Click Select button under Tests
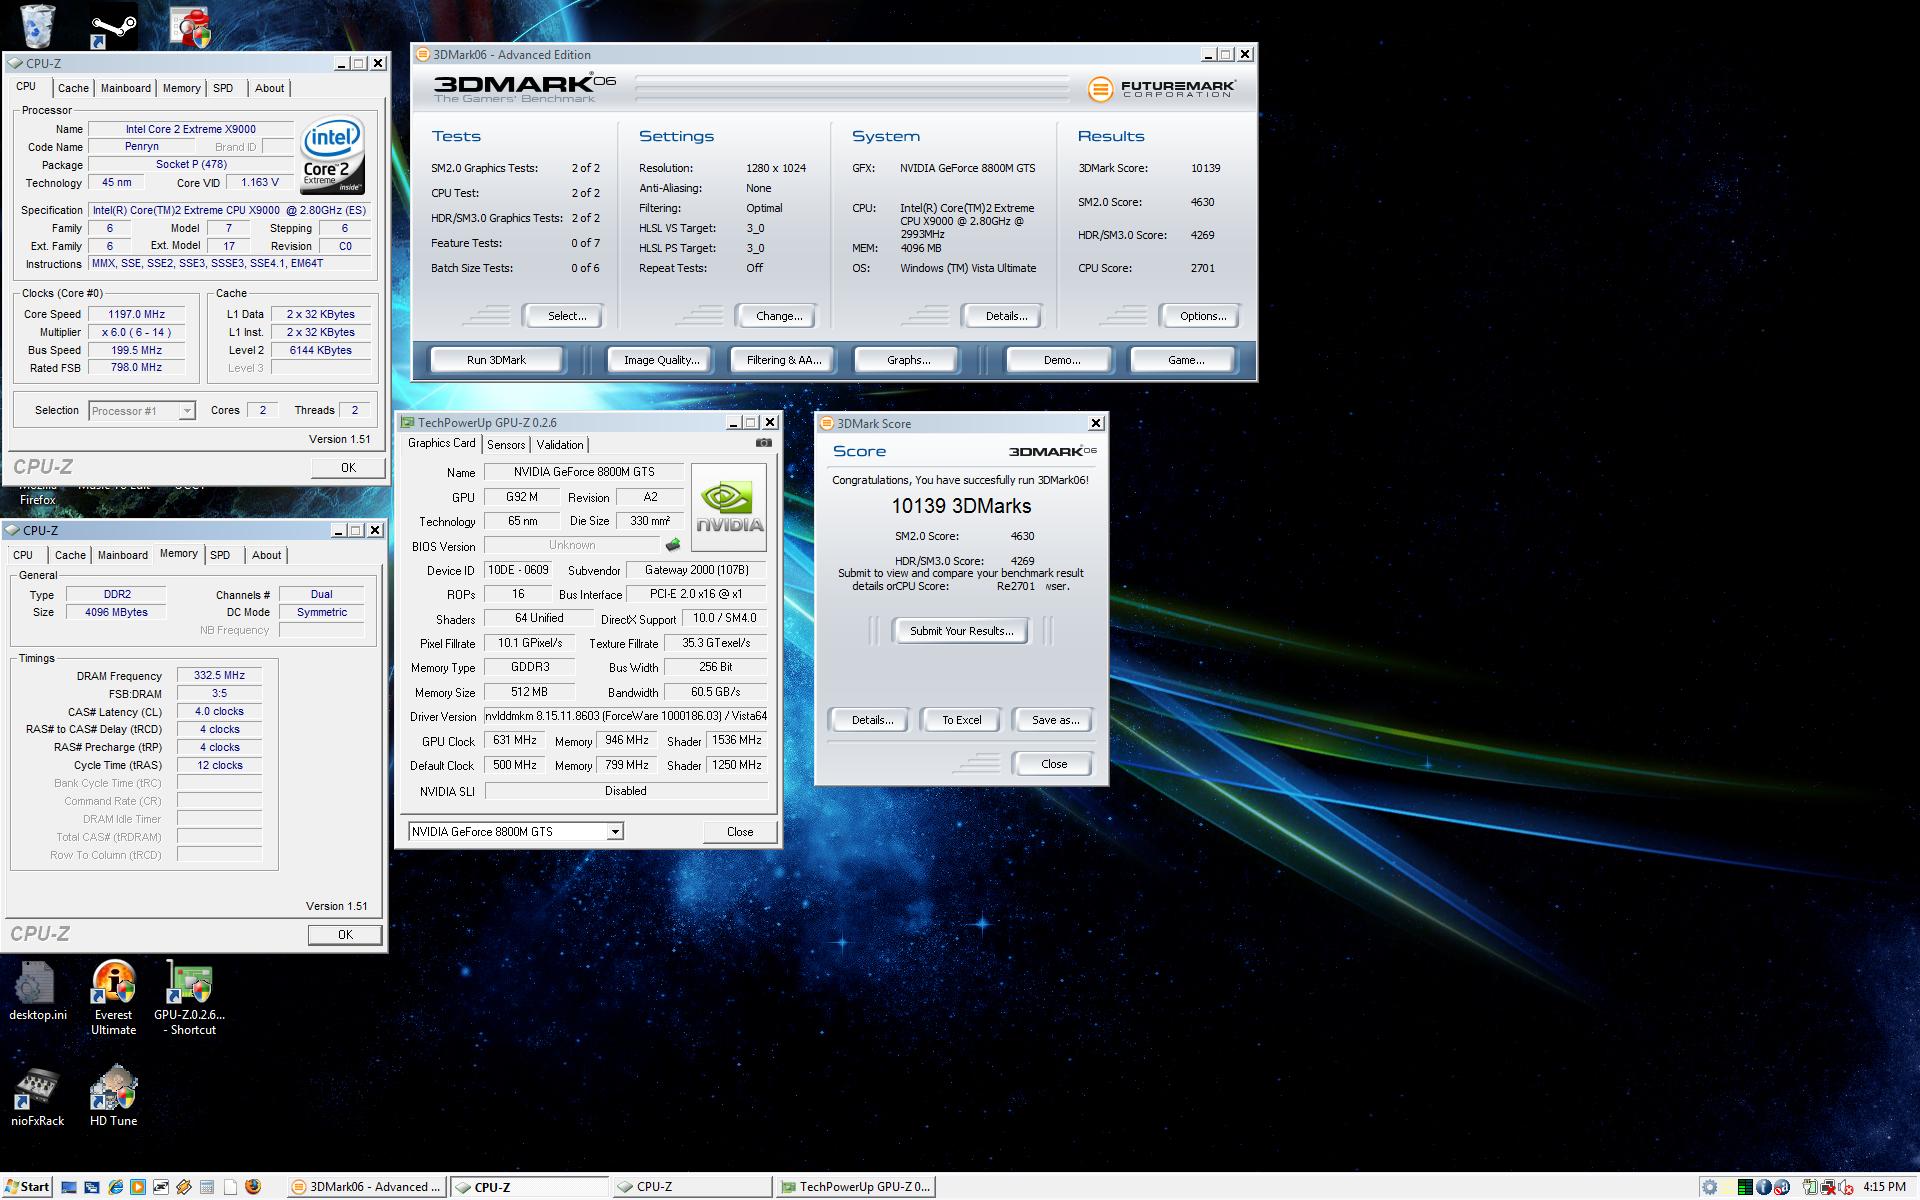The width and height of the screenshot is (1920, 1200). (x=566, y=316)
